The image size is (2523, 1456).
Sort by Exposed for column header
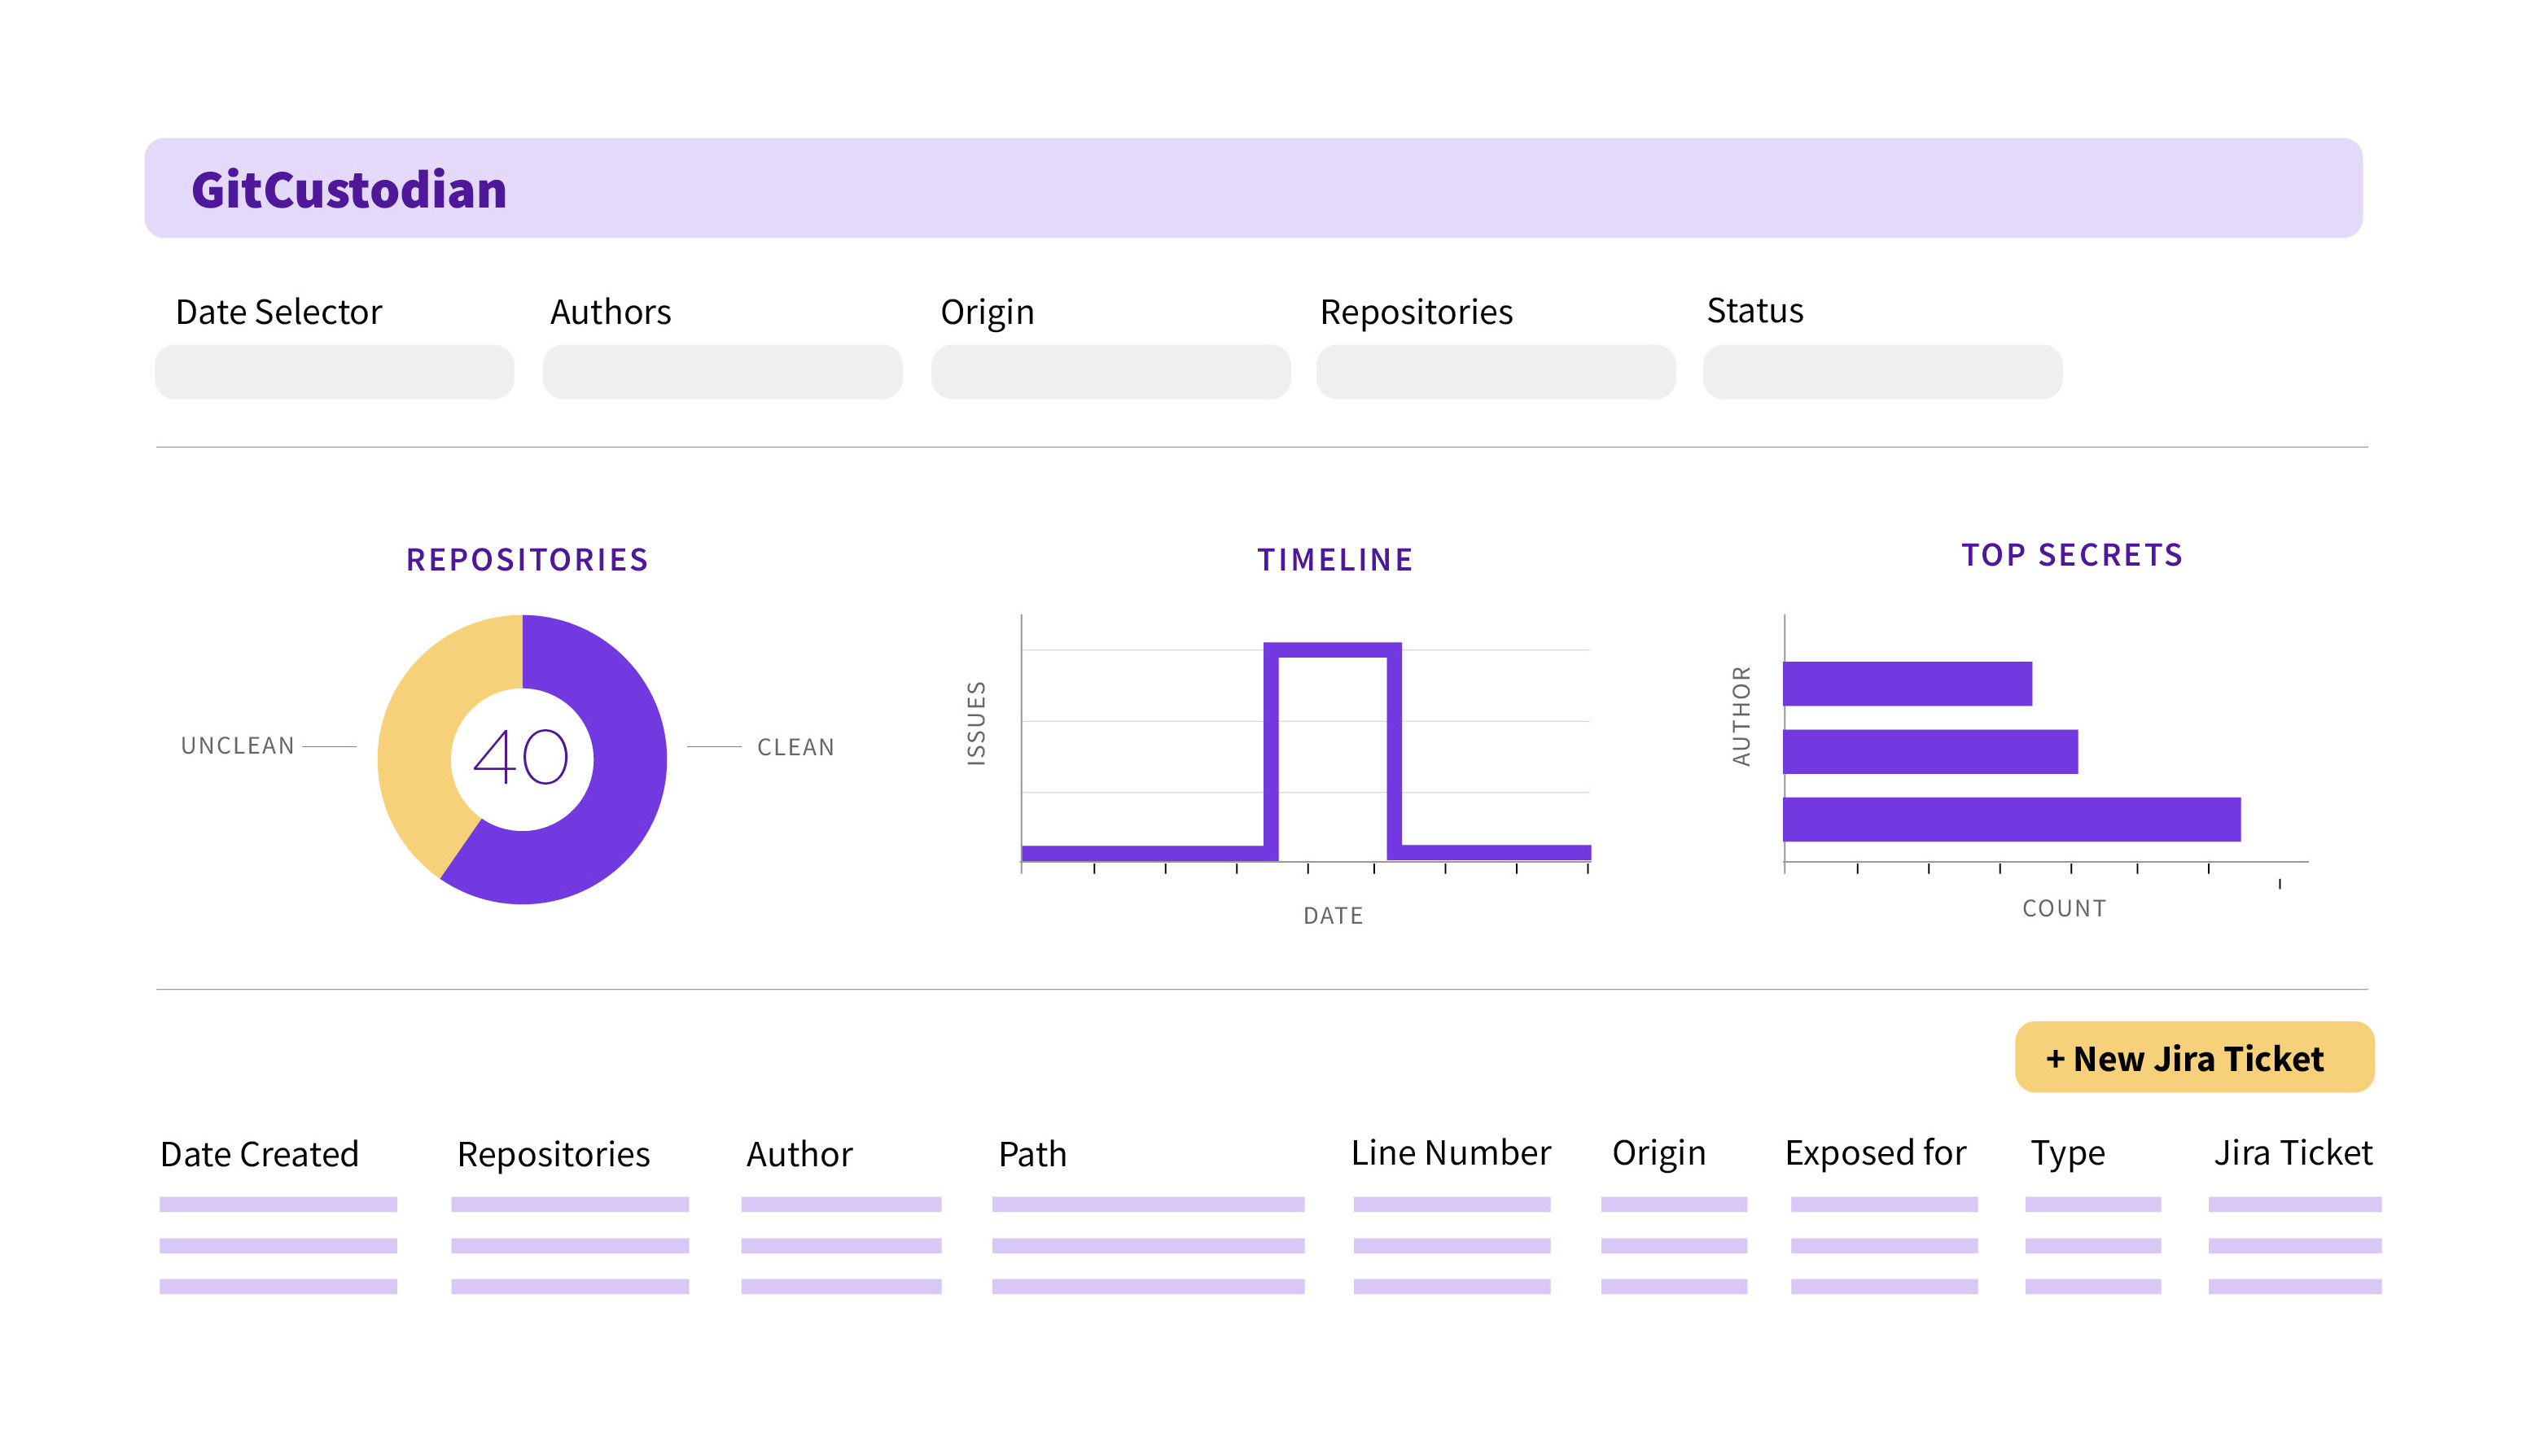(x=1875, y=1153)
